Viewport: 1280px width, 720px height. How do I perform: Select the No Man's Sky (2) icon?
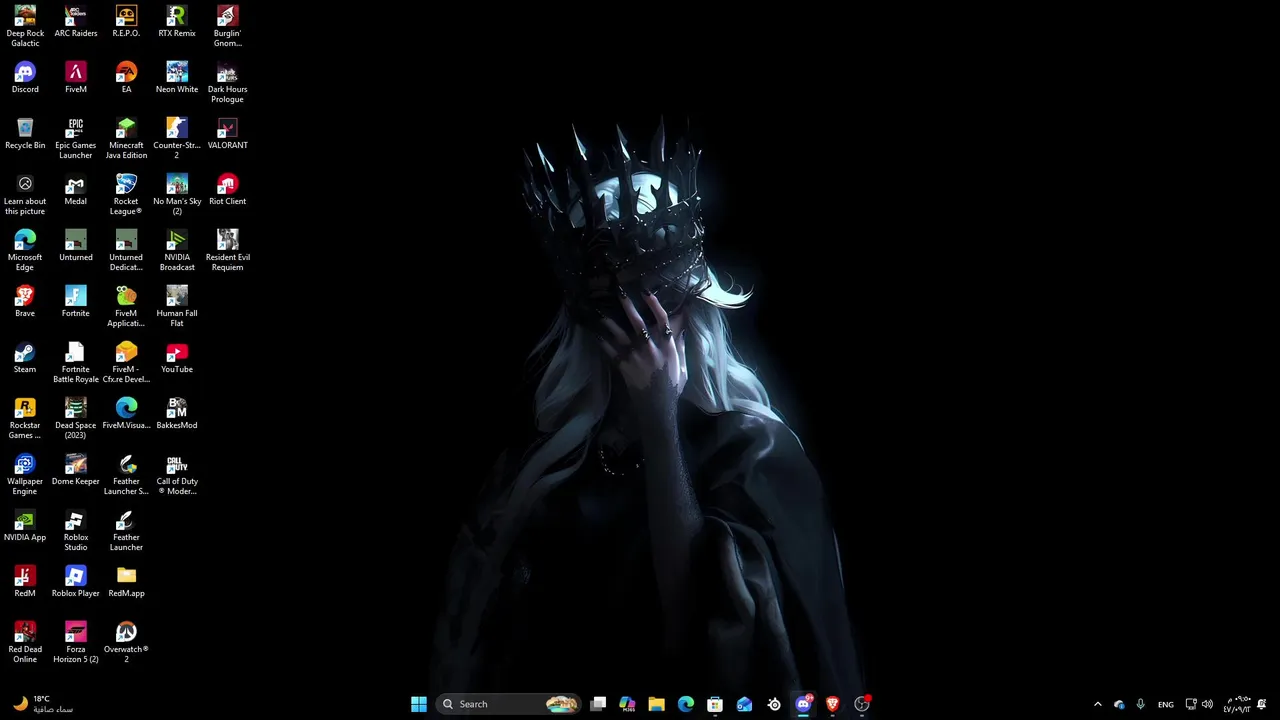point(177,194)
